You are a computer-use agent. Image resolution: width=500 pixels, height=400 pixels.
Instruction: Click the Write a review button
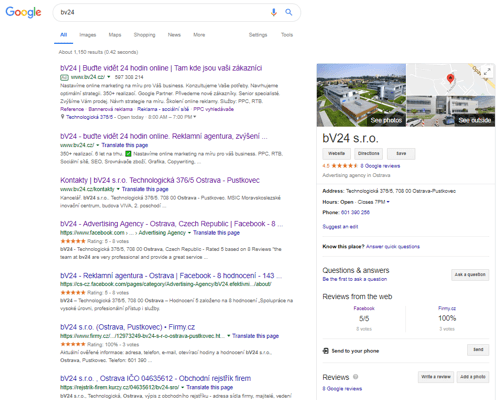click(x=436, y=377)
